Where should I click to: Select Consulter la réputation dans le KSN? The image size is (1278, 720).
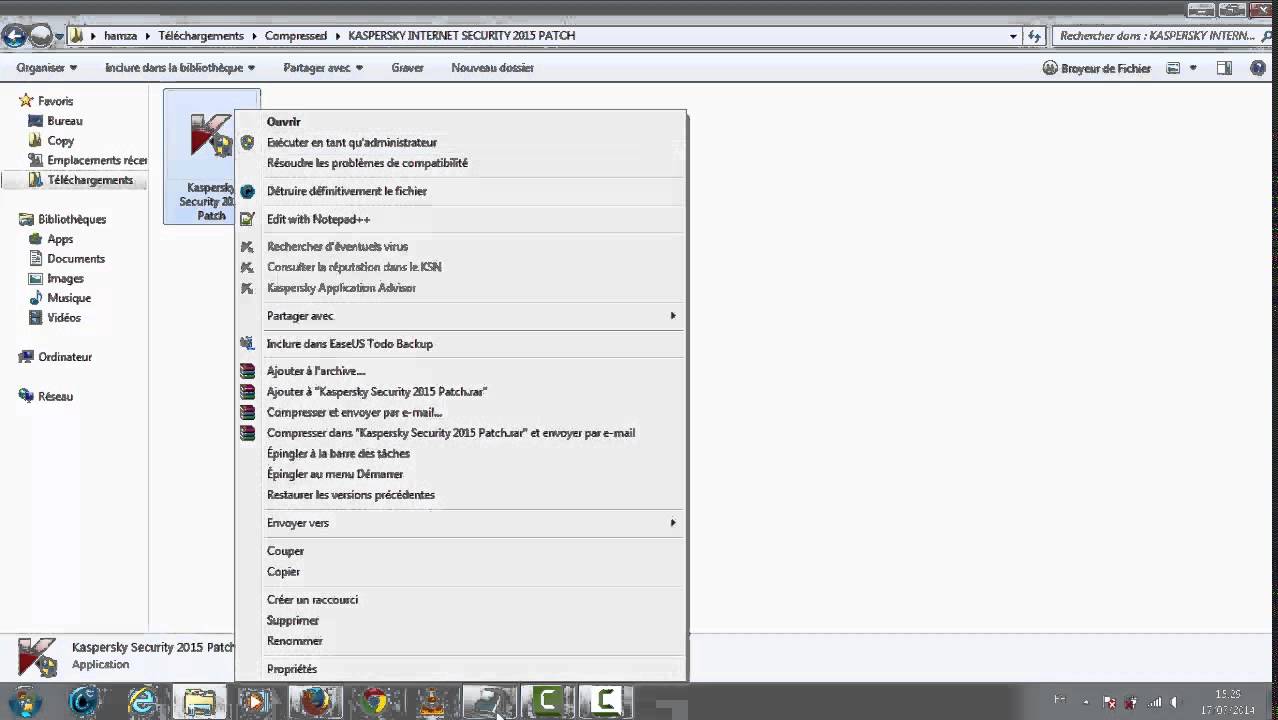pyautogui.click(x=353, y=267)
